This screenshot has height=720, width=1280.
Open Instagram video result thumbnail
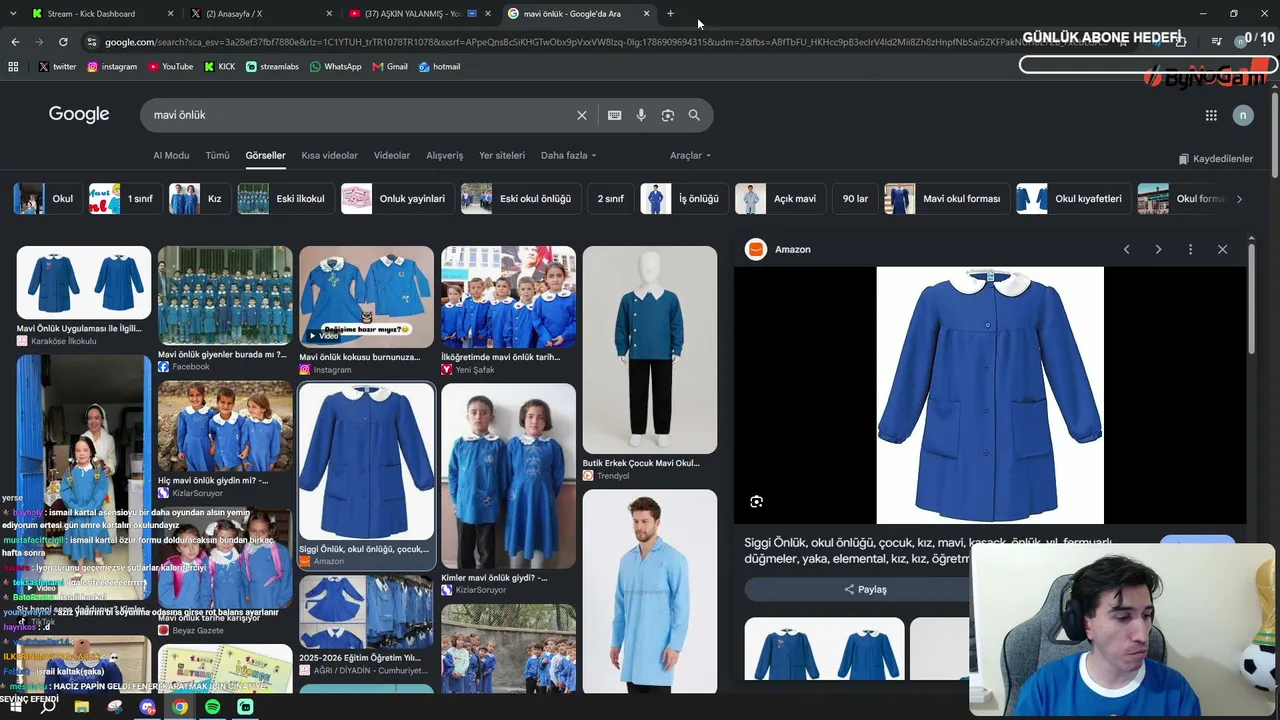tap(367, 297)
